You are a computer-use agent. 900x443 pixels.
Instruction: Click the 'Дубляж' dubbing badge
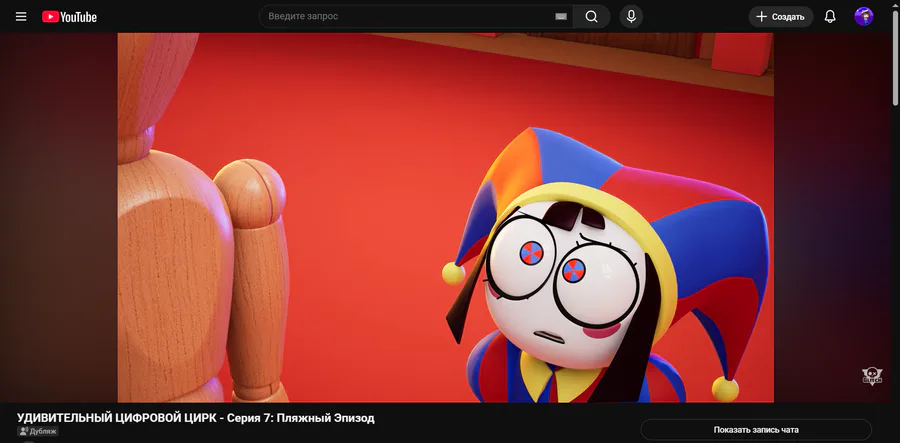(x=38, y=431)
